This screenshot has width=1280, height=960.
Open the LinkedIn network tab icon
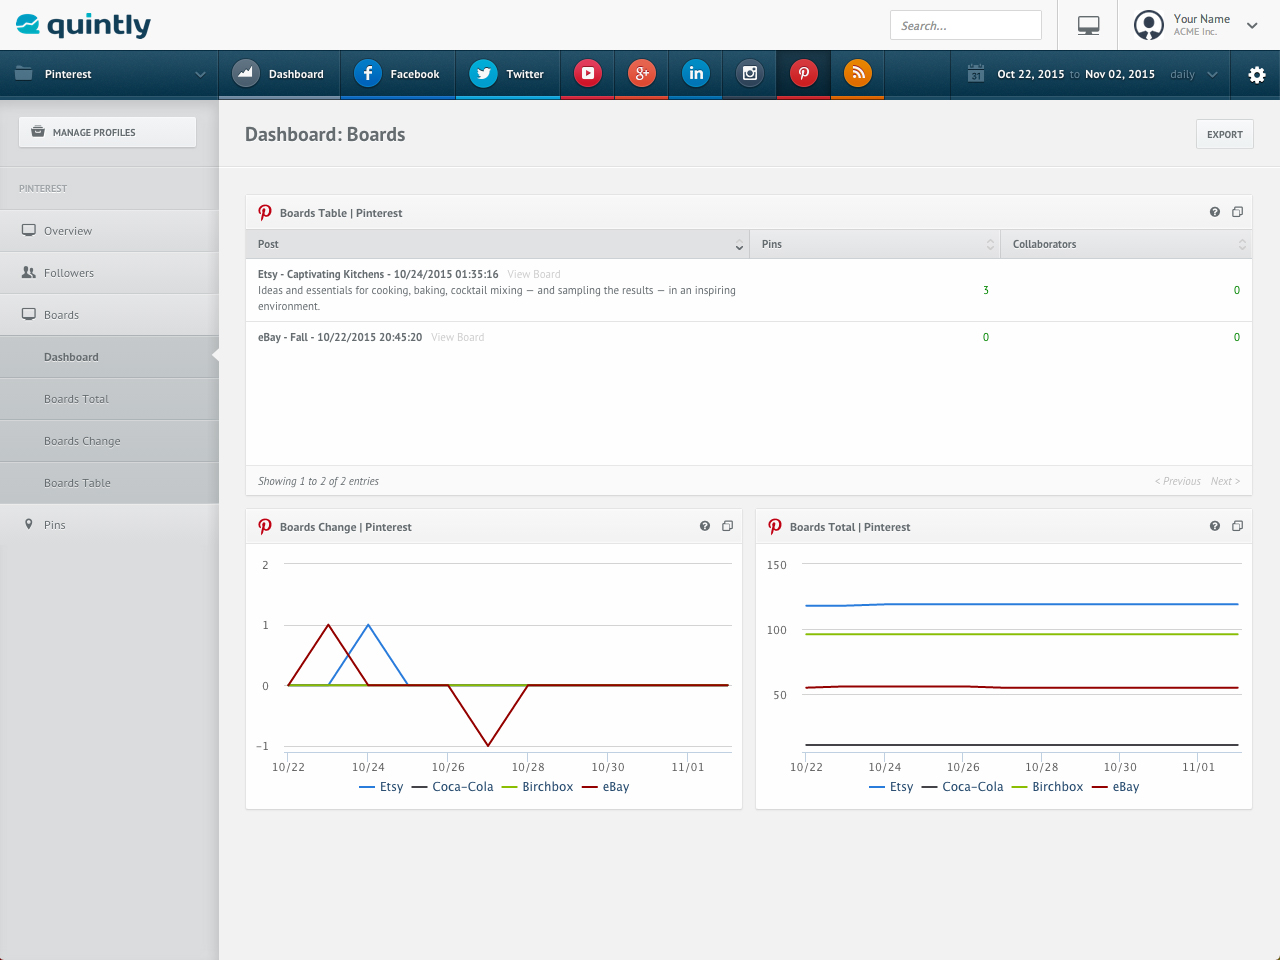click(x=696, y=73)
